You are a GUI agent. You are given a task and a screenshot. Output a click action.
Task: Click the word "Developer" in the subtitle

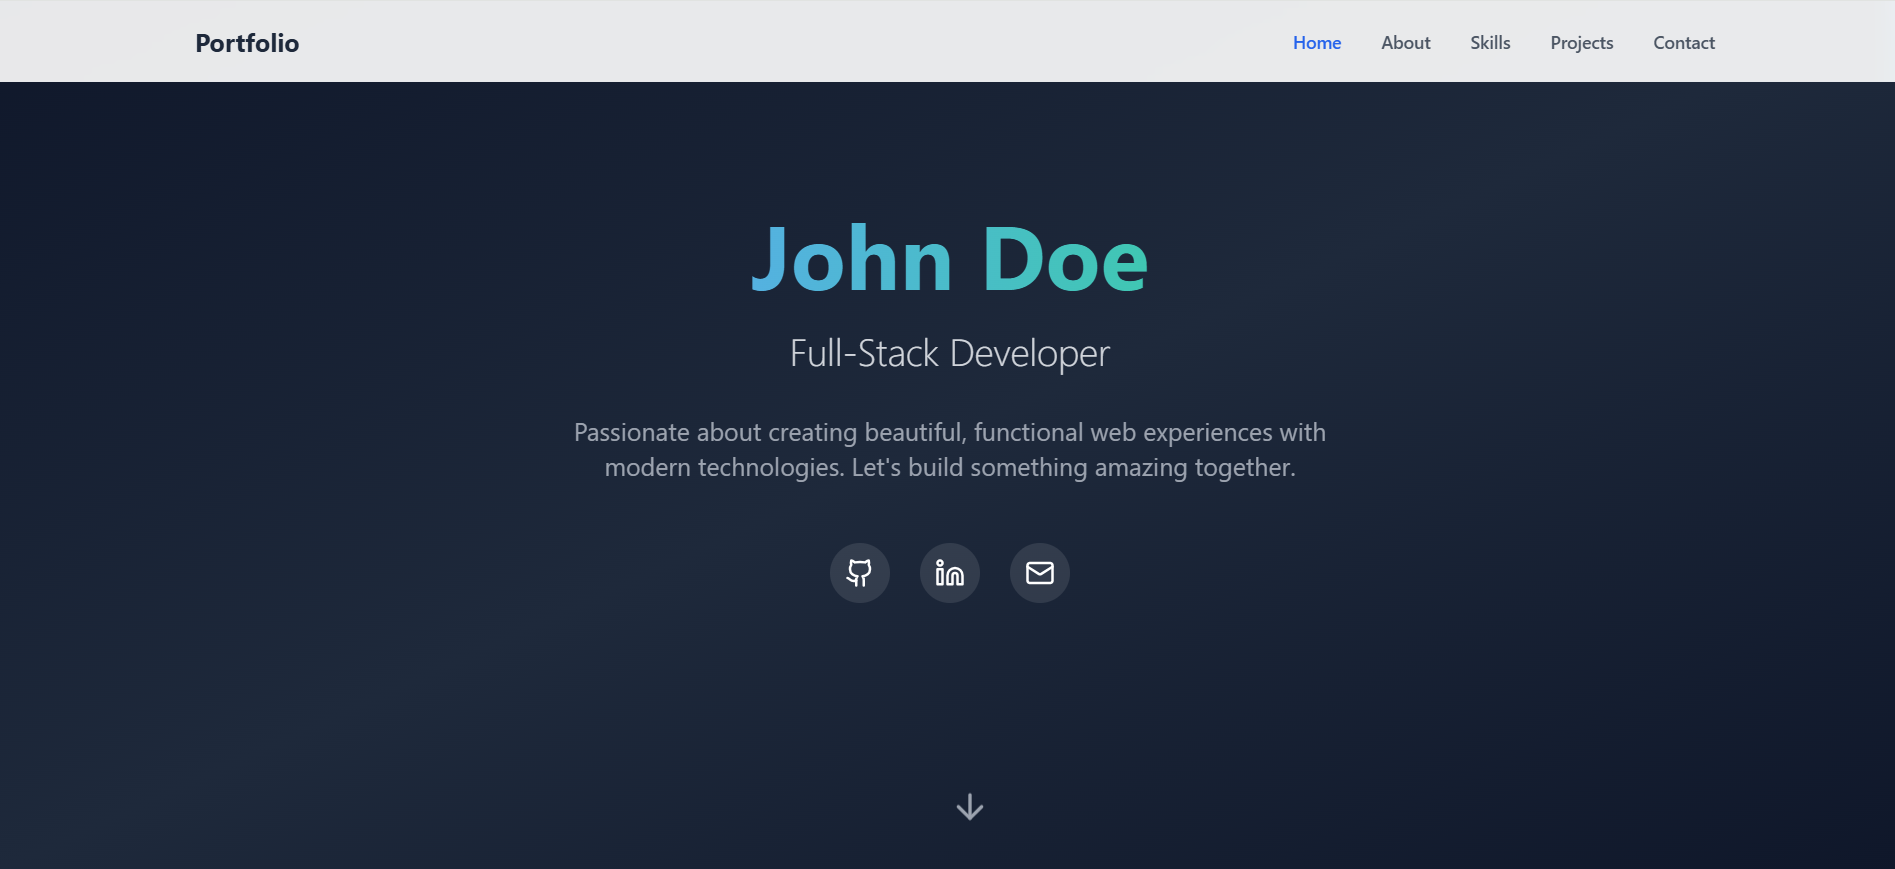pos(1029,353)
